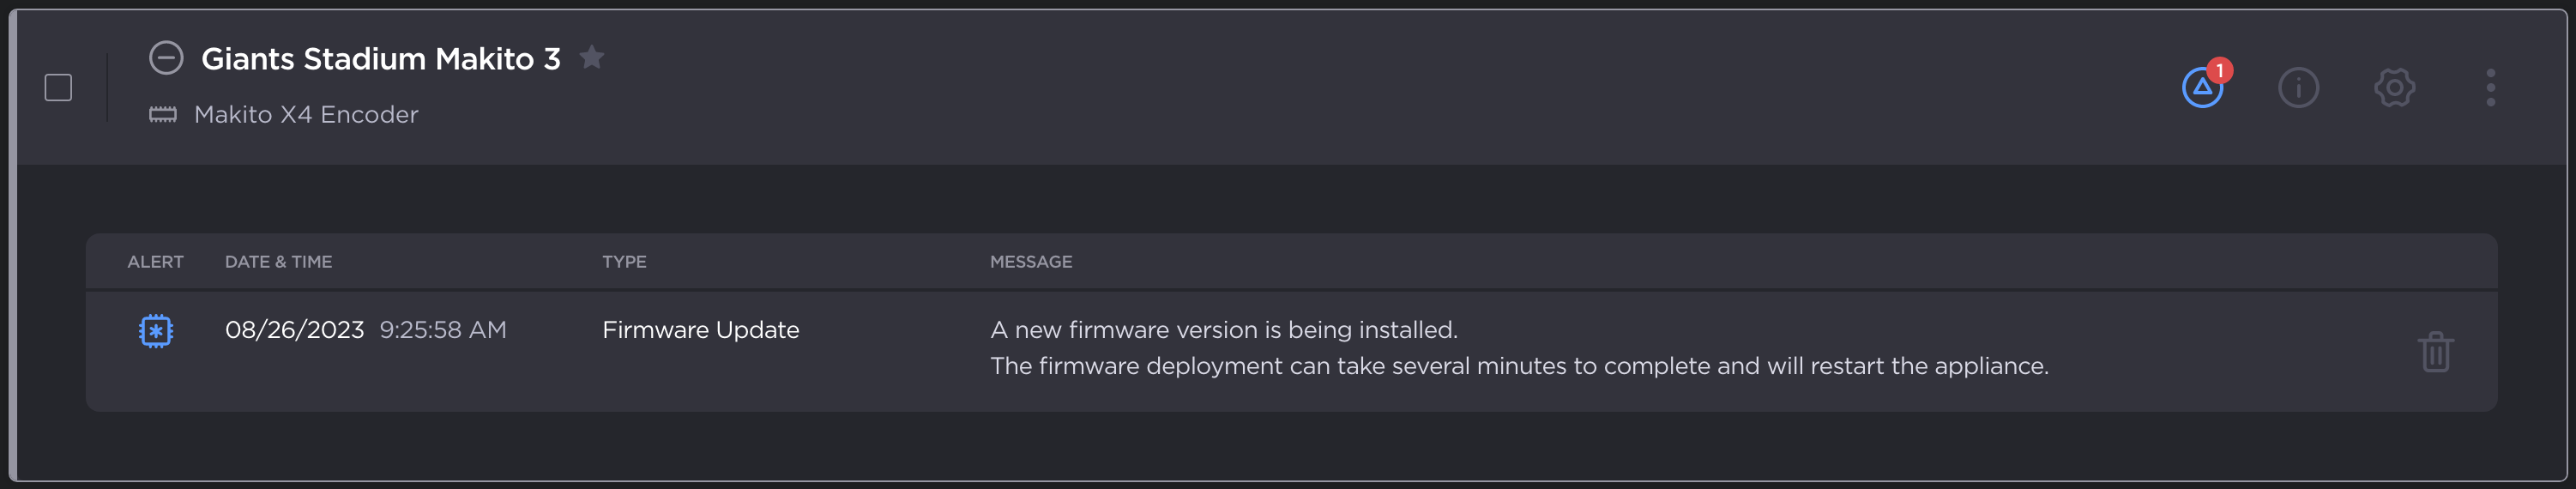Click the TYPE column header
Image resolution: width=2576 pixels, height=489 pixels.
pos(624,262)
